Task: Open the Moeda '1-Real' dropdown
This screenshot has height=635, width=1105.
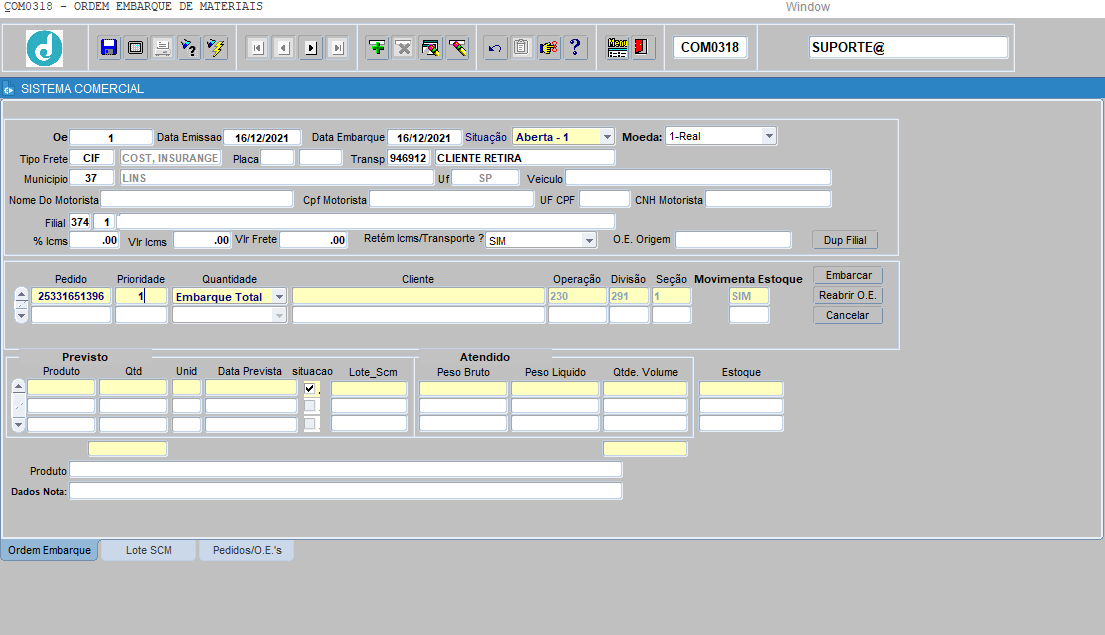Action: pyautogui.click(x=769, y=136)
